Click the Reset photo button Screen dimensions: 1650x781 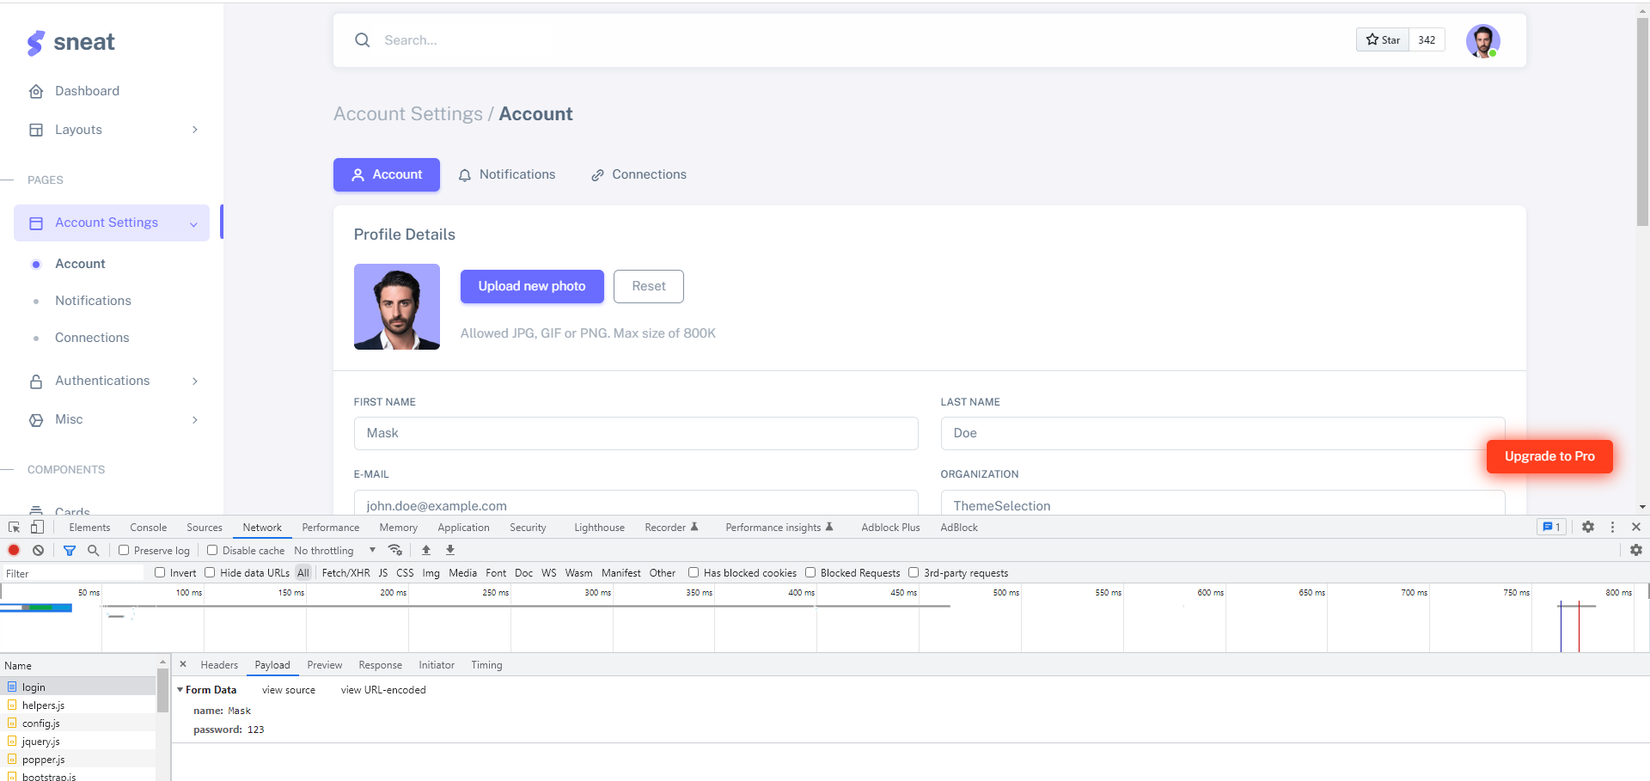(649, 286)
